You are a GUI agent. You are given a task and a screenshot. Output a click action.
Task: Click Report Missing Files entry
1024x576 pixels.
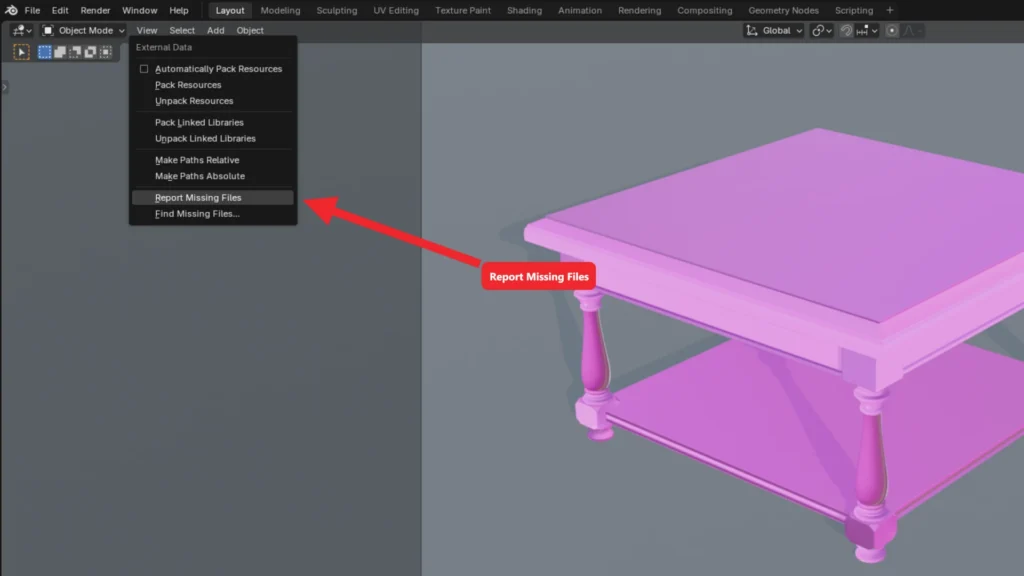click(213, 198)
